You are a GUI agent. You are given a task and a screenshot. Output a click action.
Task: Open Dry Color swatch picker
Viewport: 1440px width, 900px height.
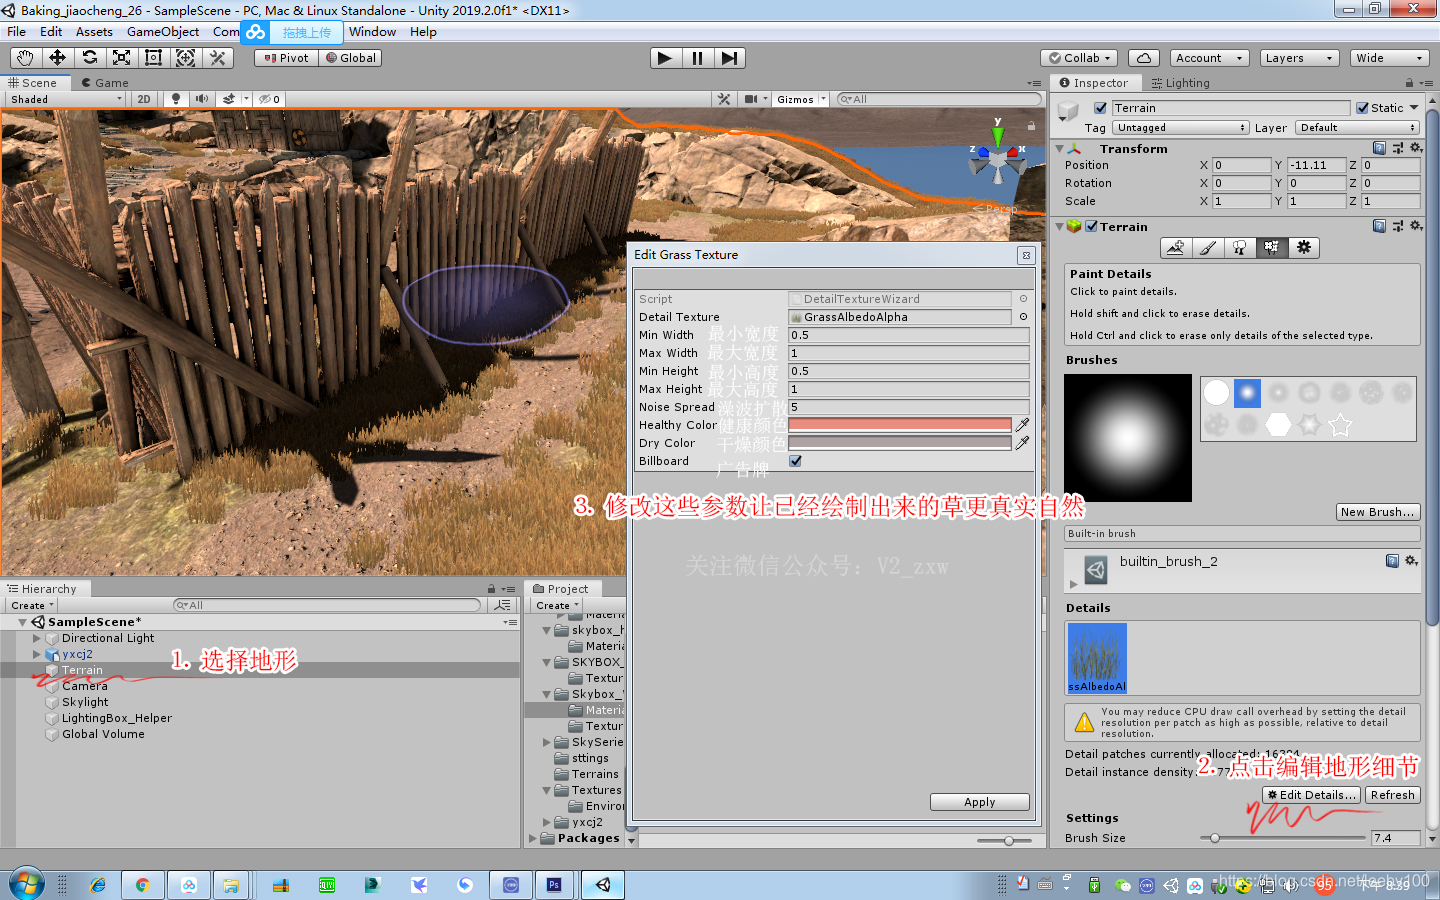coord(900,443)
